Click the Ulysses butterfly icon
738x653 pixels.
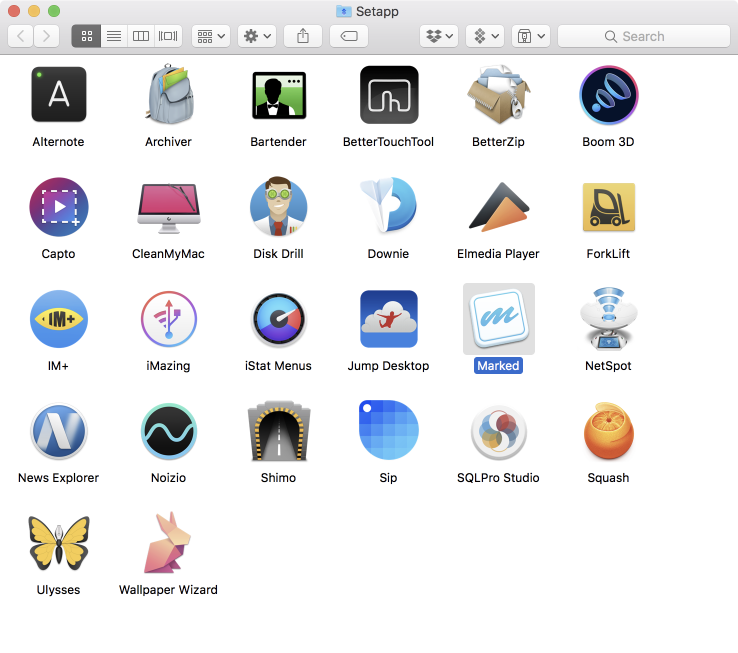[x=59, y=543]
